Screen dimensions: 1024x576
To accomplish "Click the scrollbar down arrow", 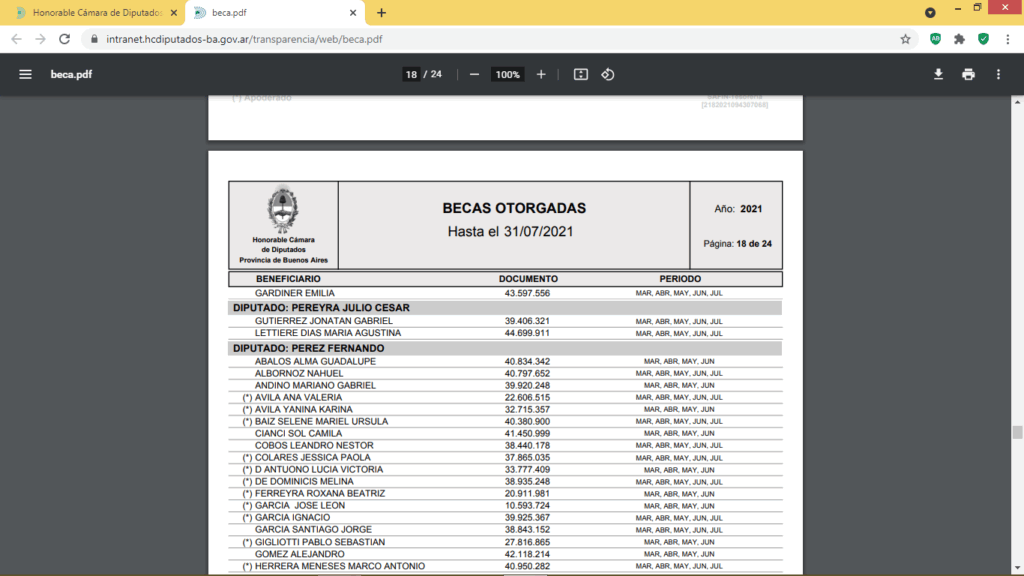I will [x=1017, y=568].
